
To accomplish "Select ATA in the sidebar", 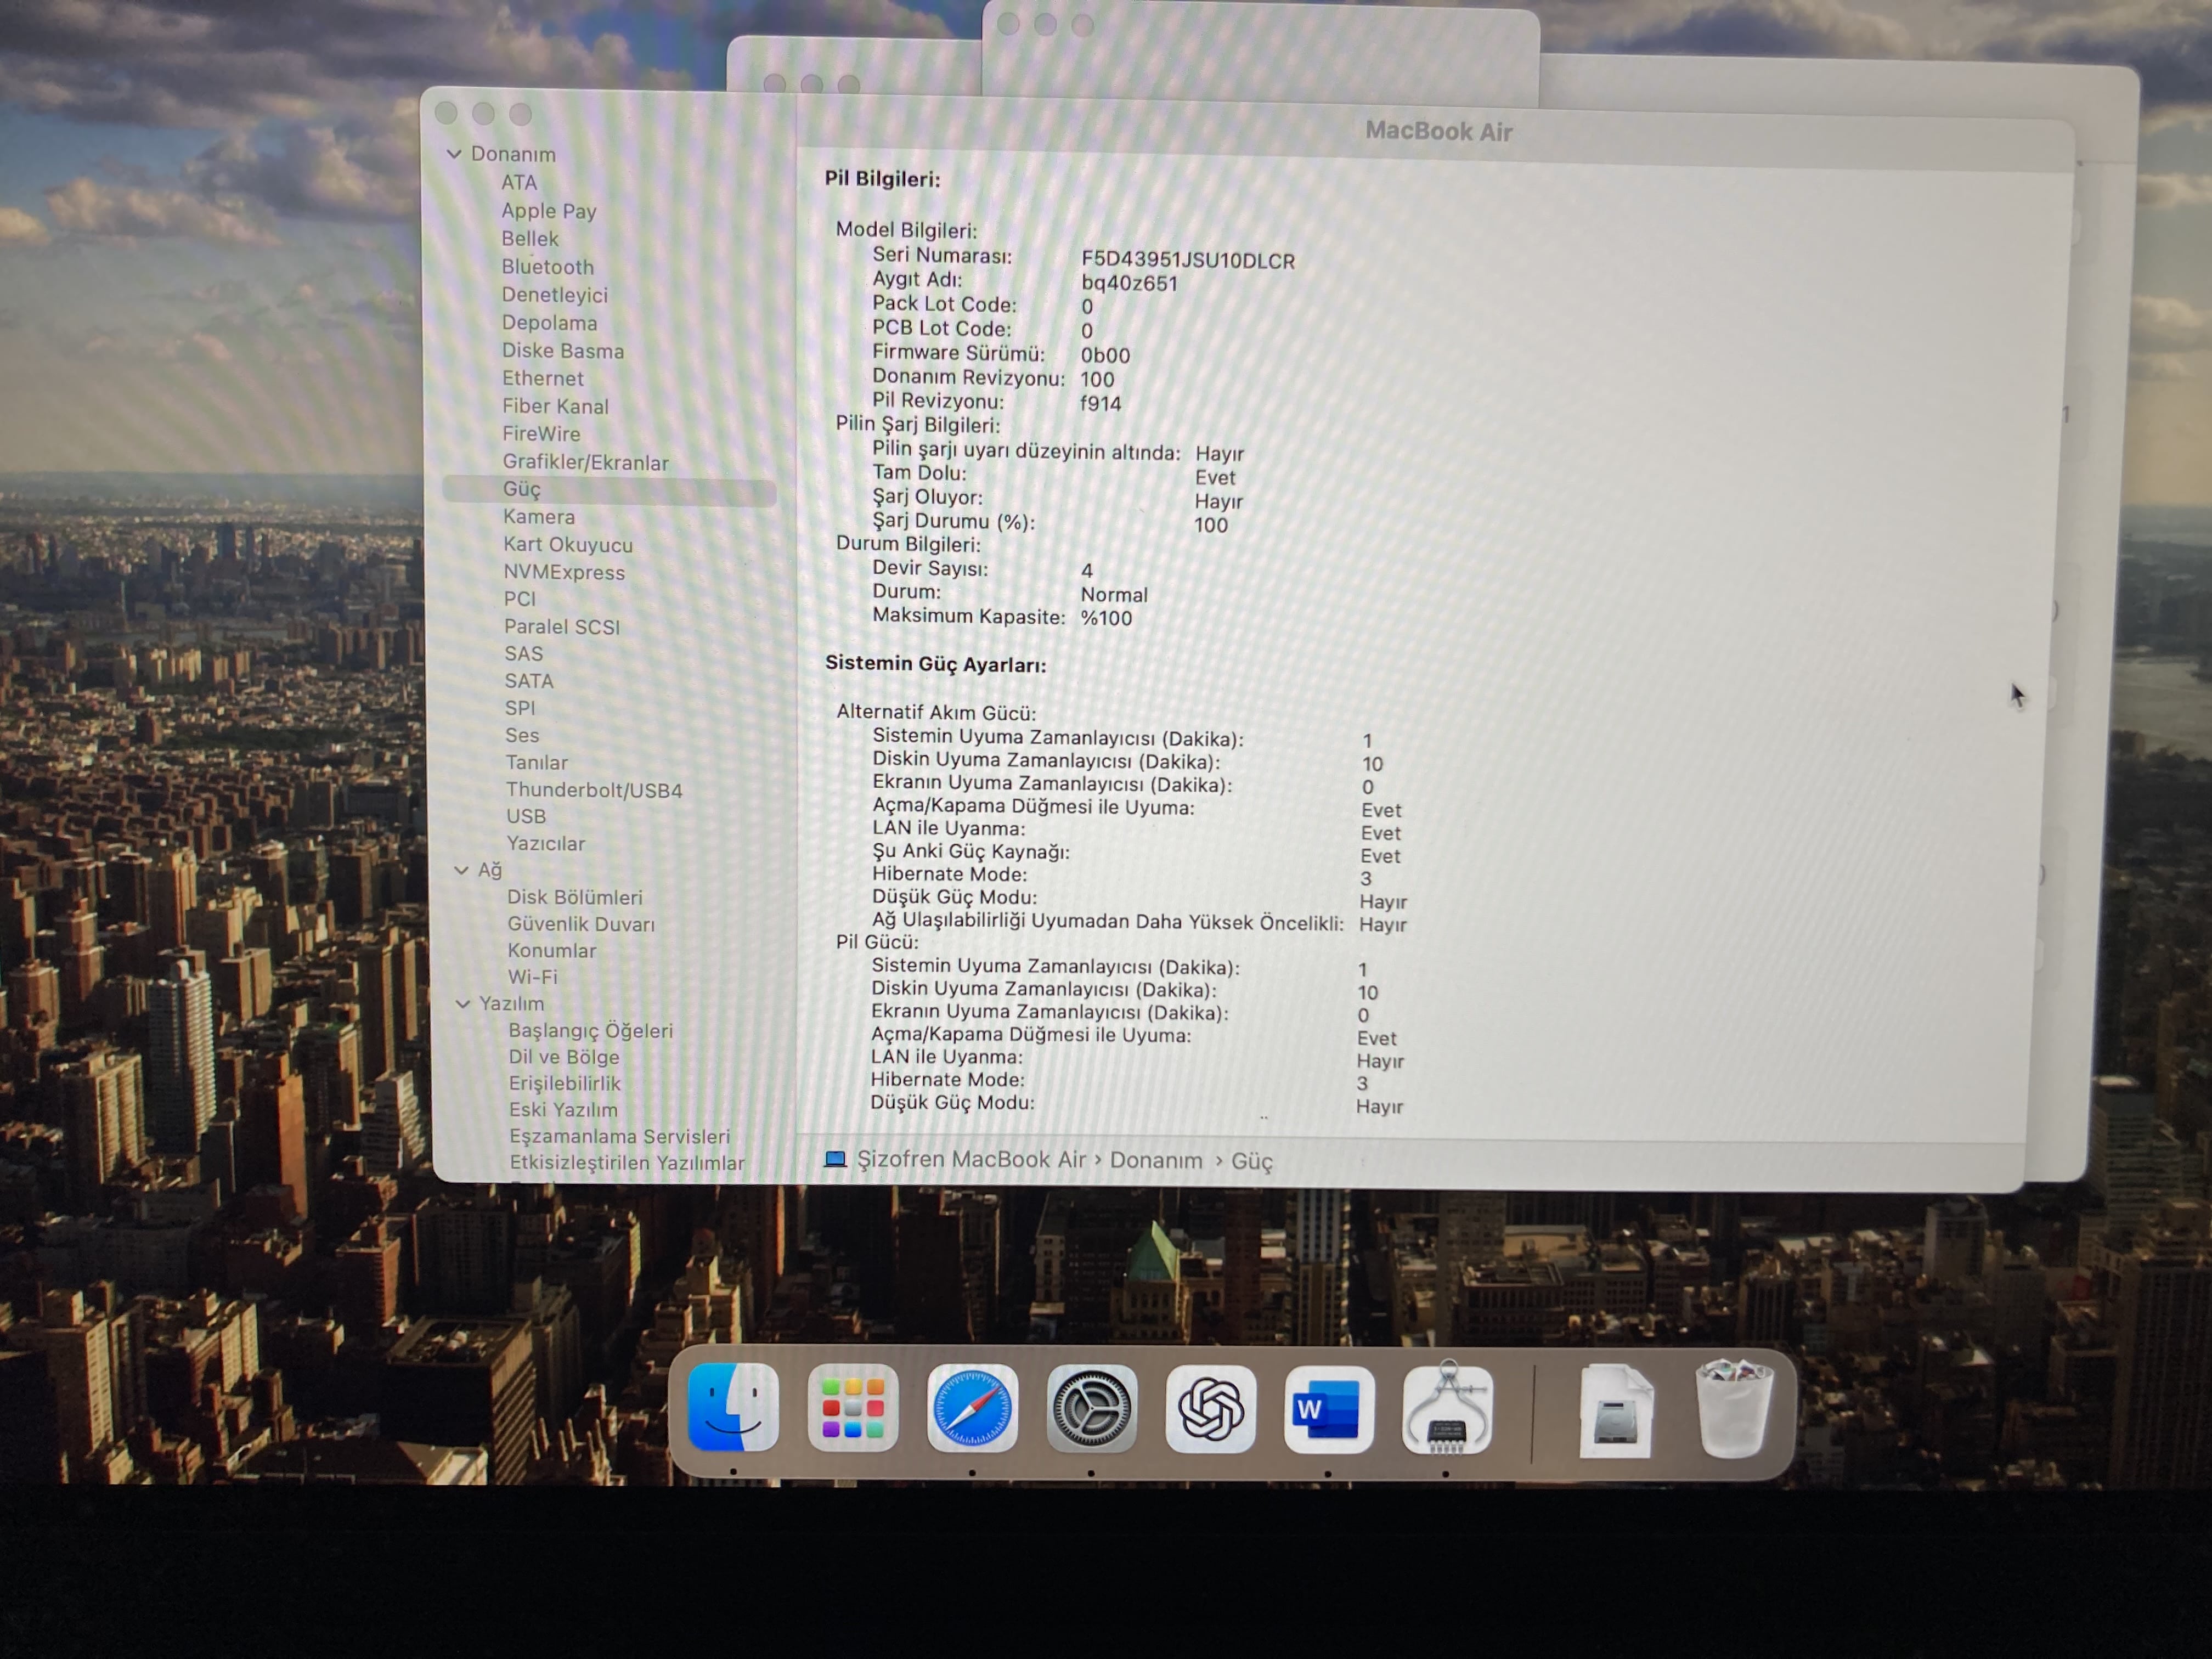I will coord(519,182).
